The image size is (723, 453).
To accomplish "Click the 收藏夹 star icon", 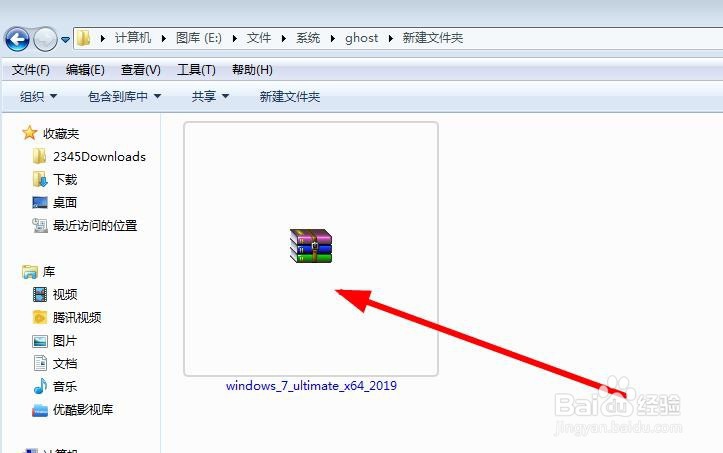I will (x=30, y=133).
